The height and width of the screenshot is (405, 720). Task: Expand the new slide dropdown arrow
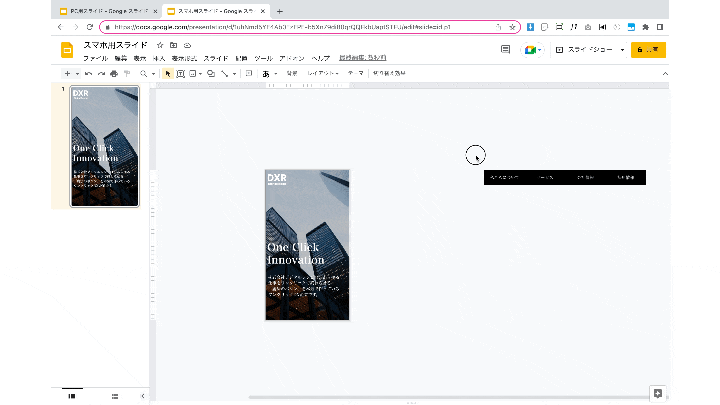pos(78,74)
